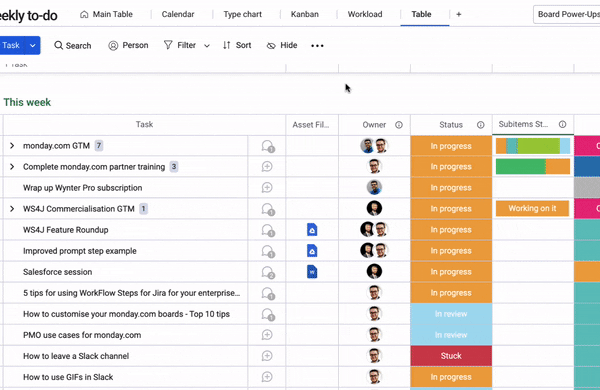Switch to the Workload tab
This screenshot has width=600, height=390.
tap(365, 14)
